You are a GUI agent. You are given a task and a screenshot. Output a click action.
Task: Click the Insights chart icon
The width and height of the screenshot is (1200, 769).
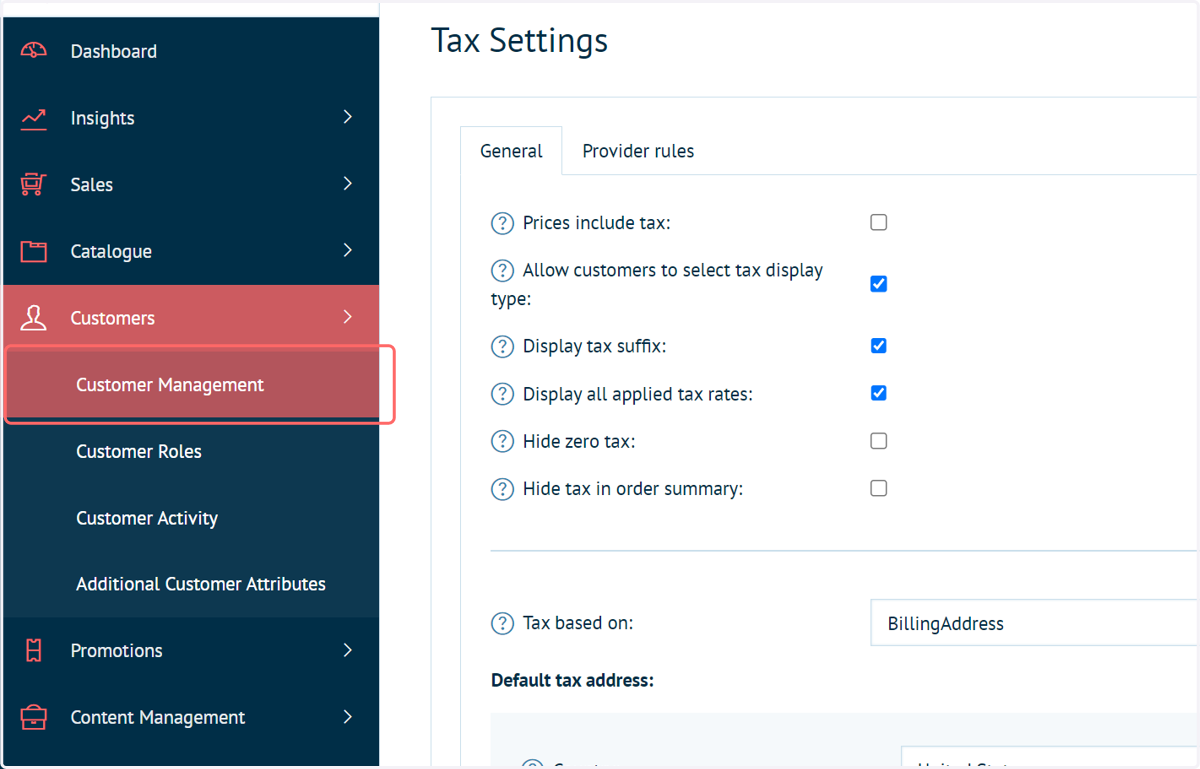tap(34, 118)
